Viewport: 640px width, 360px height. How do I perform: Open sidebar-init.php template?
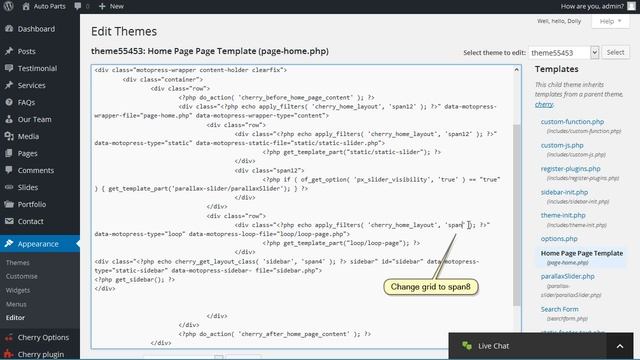point(564,192)
